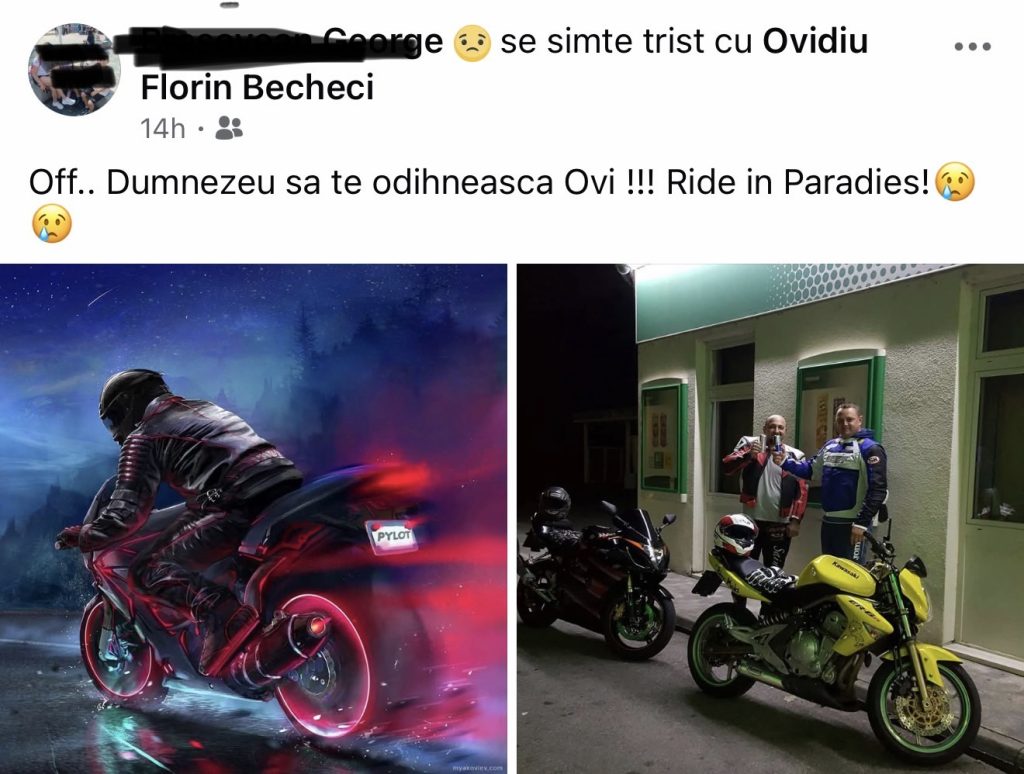Open the three-dot post options menu
This screenshot has height=774, width=1024.
click(972, 46)
